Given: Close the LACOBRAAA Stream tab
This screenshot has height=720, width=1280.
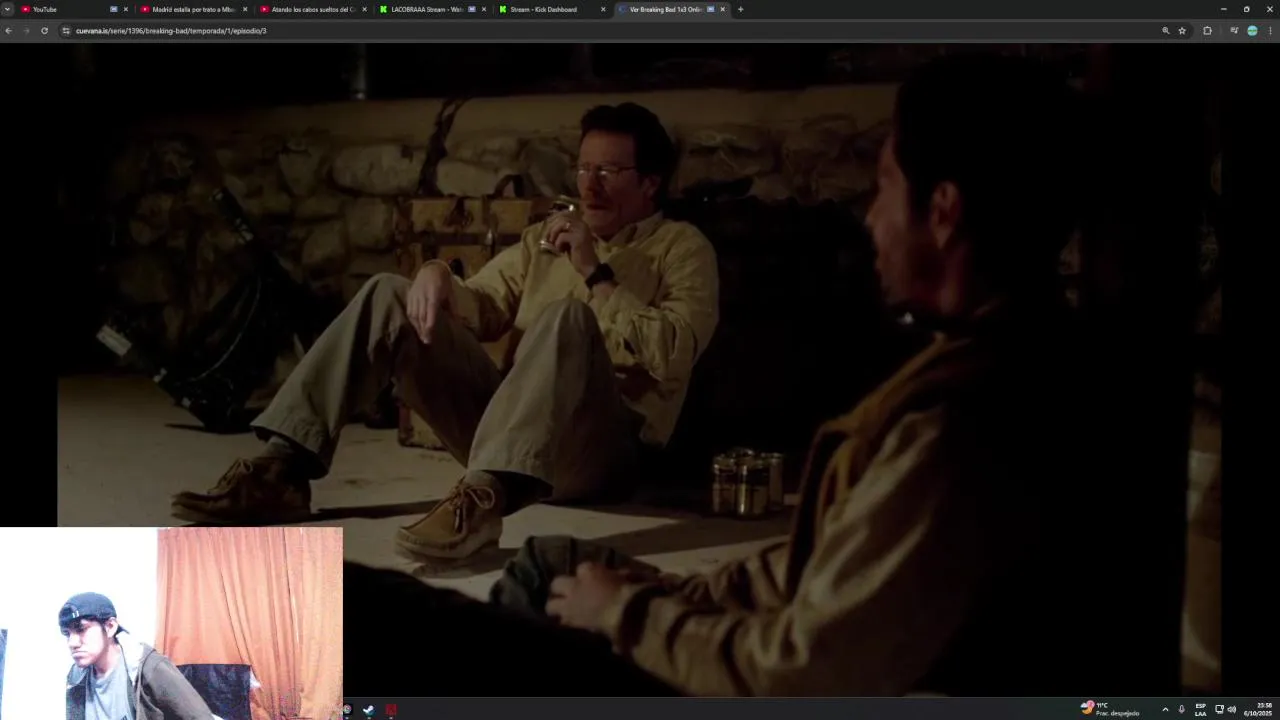Looking at the screenshot, I should point(484,9).
